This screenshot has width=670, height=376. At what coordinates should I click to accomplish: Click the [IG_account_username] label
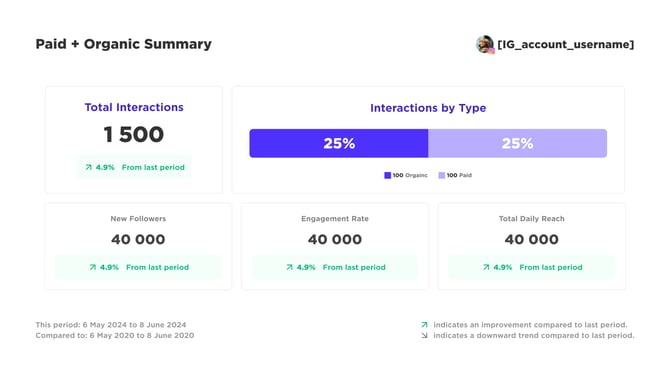(x=566, y=44)
